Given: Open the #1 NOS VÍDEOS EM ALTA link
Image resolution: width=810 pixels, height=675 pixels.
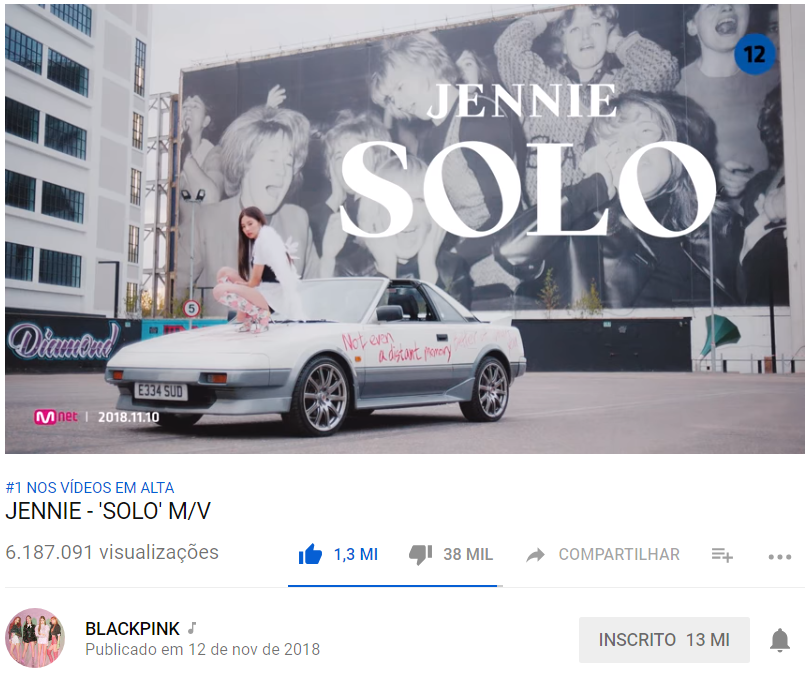Looking at the screenshot, I should (x=90, y=488).
